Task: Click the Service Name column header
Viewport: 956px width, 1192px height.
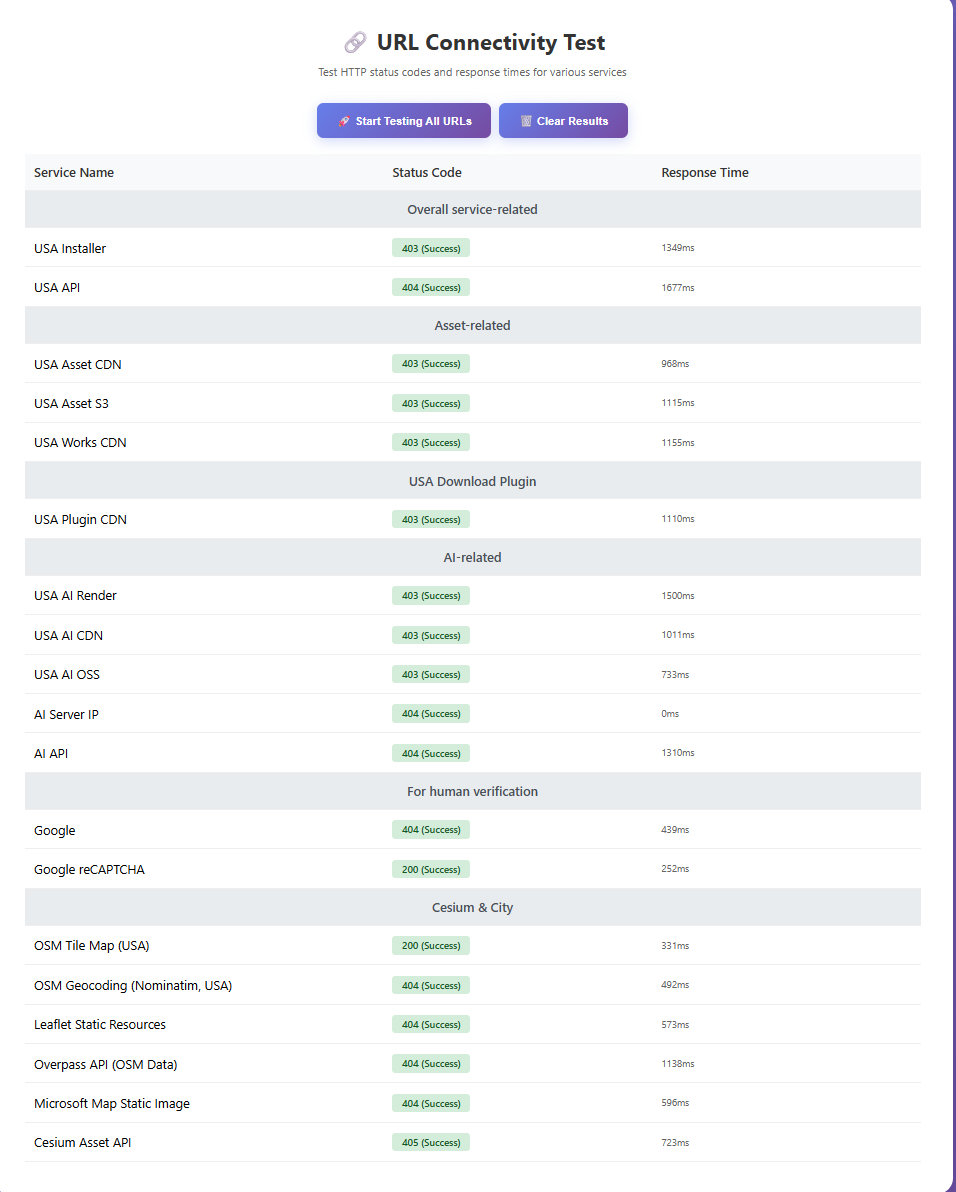Action: pyautogui.click(x=74, y=172)
